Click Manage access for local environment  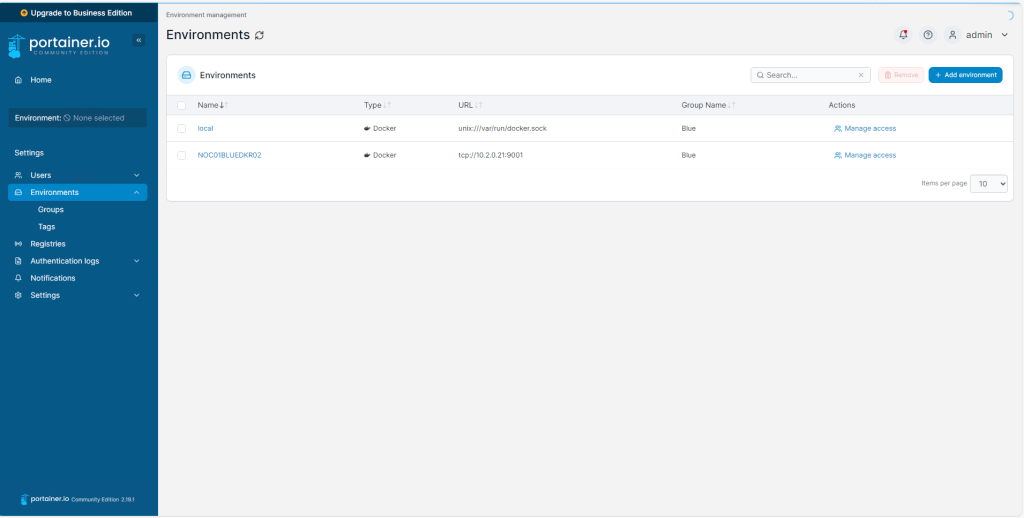865,128
